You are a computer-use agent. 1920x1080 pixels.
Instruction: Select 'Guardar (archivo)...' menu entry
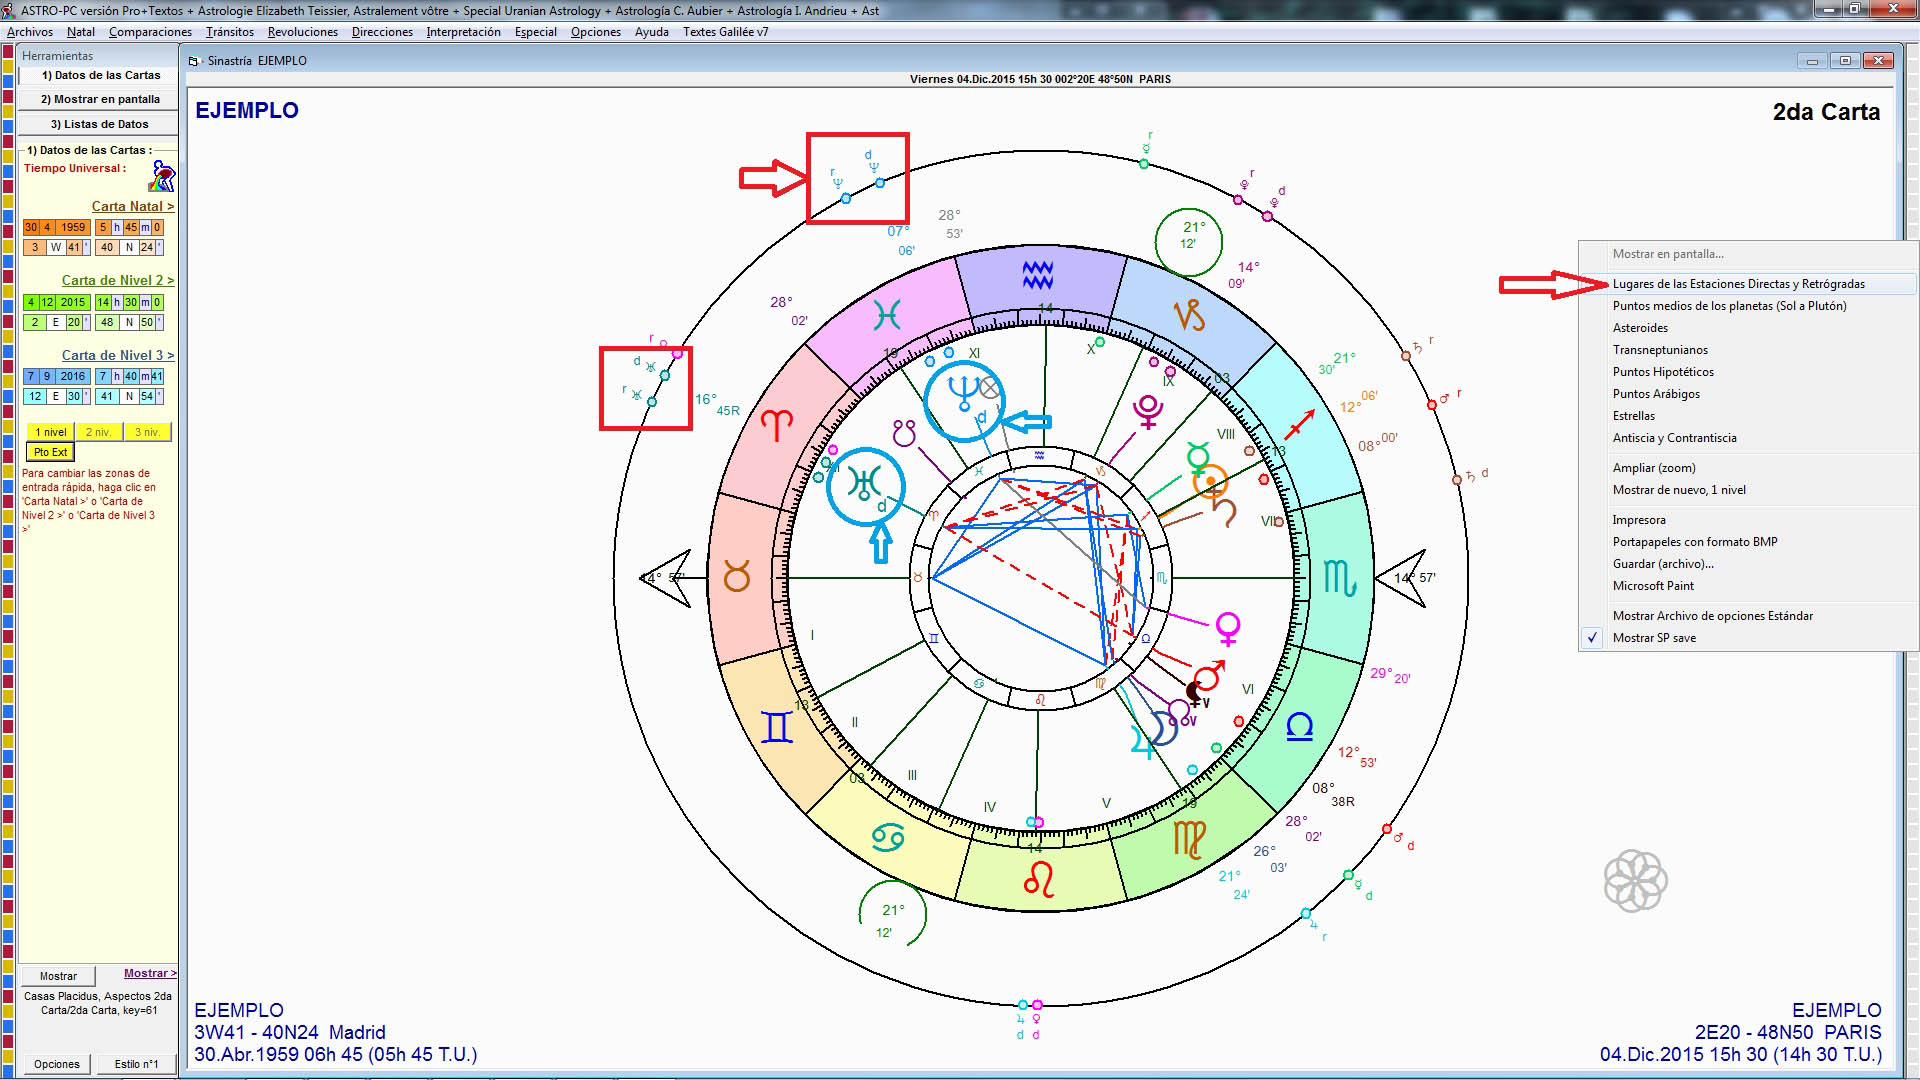point(1662,564)
